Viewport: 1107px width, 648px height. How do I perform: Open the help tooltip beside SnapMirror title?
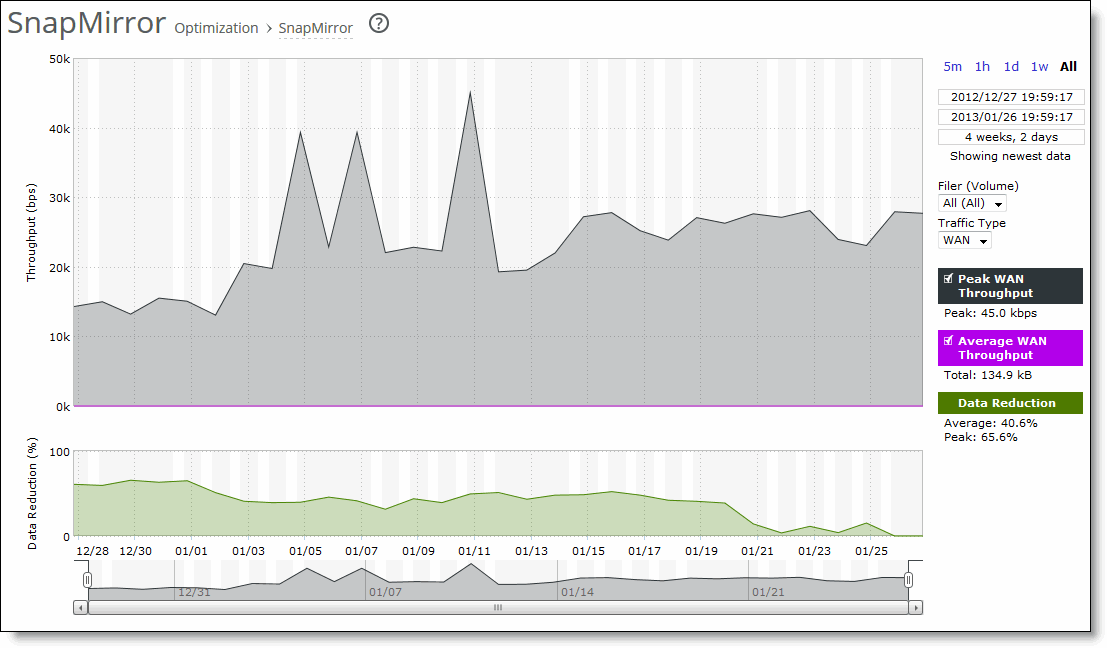pos(378,24)
